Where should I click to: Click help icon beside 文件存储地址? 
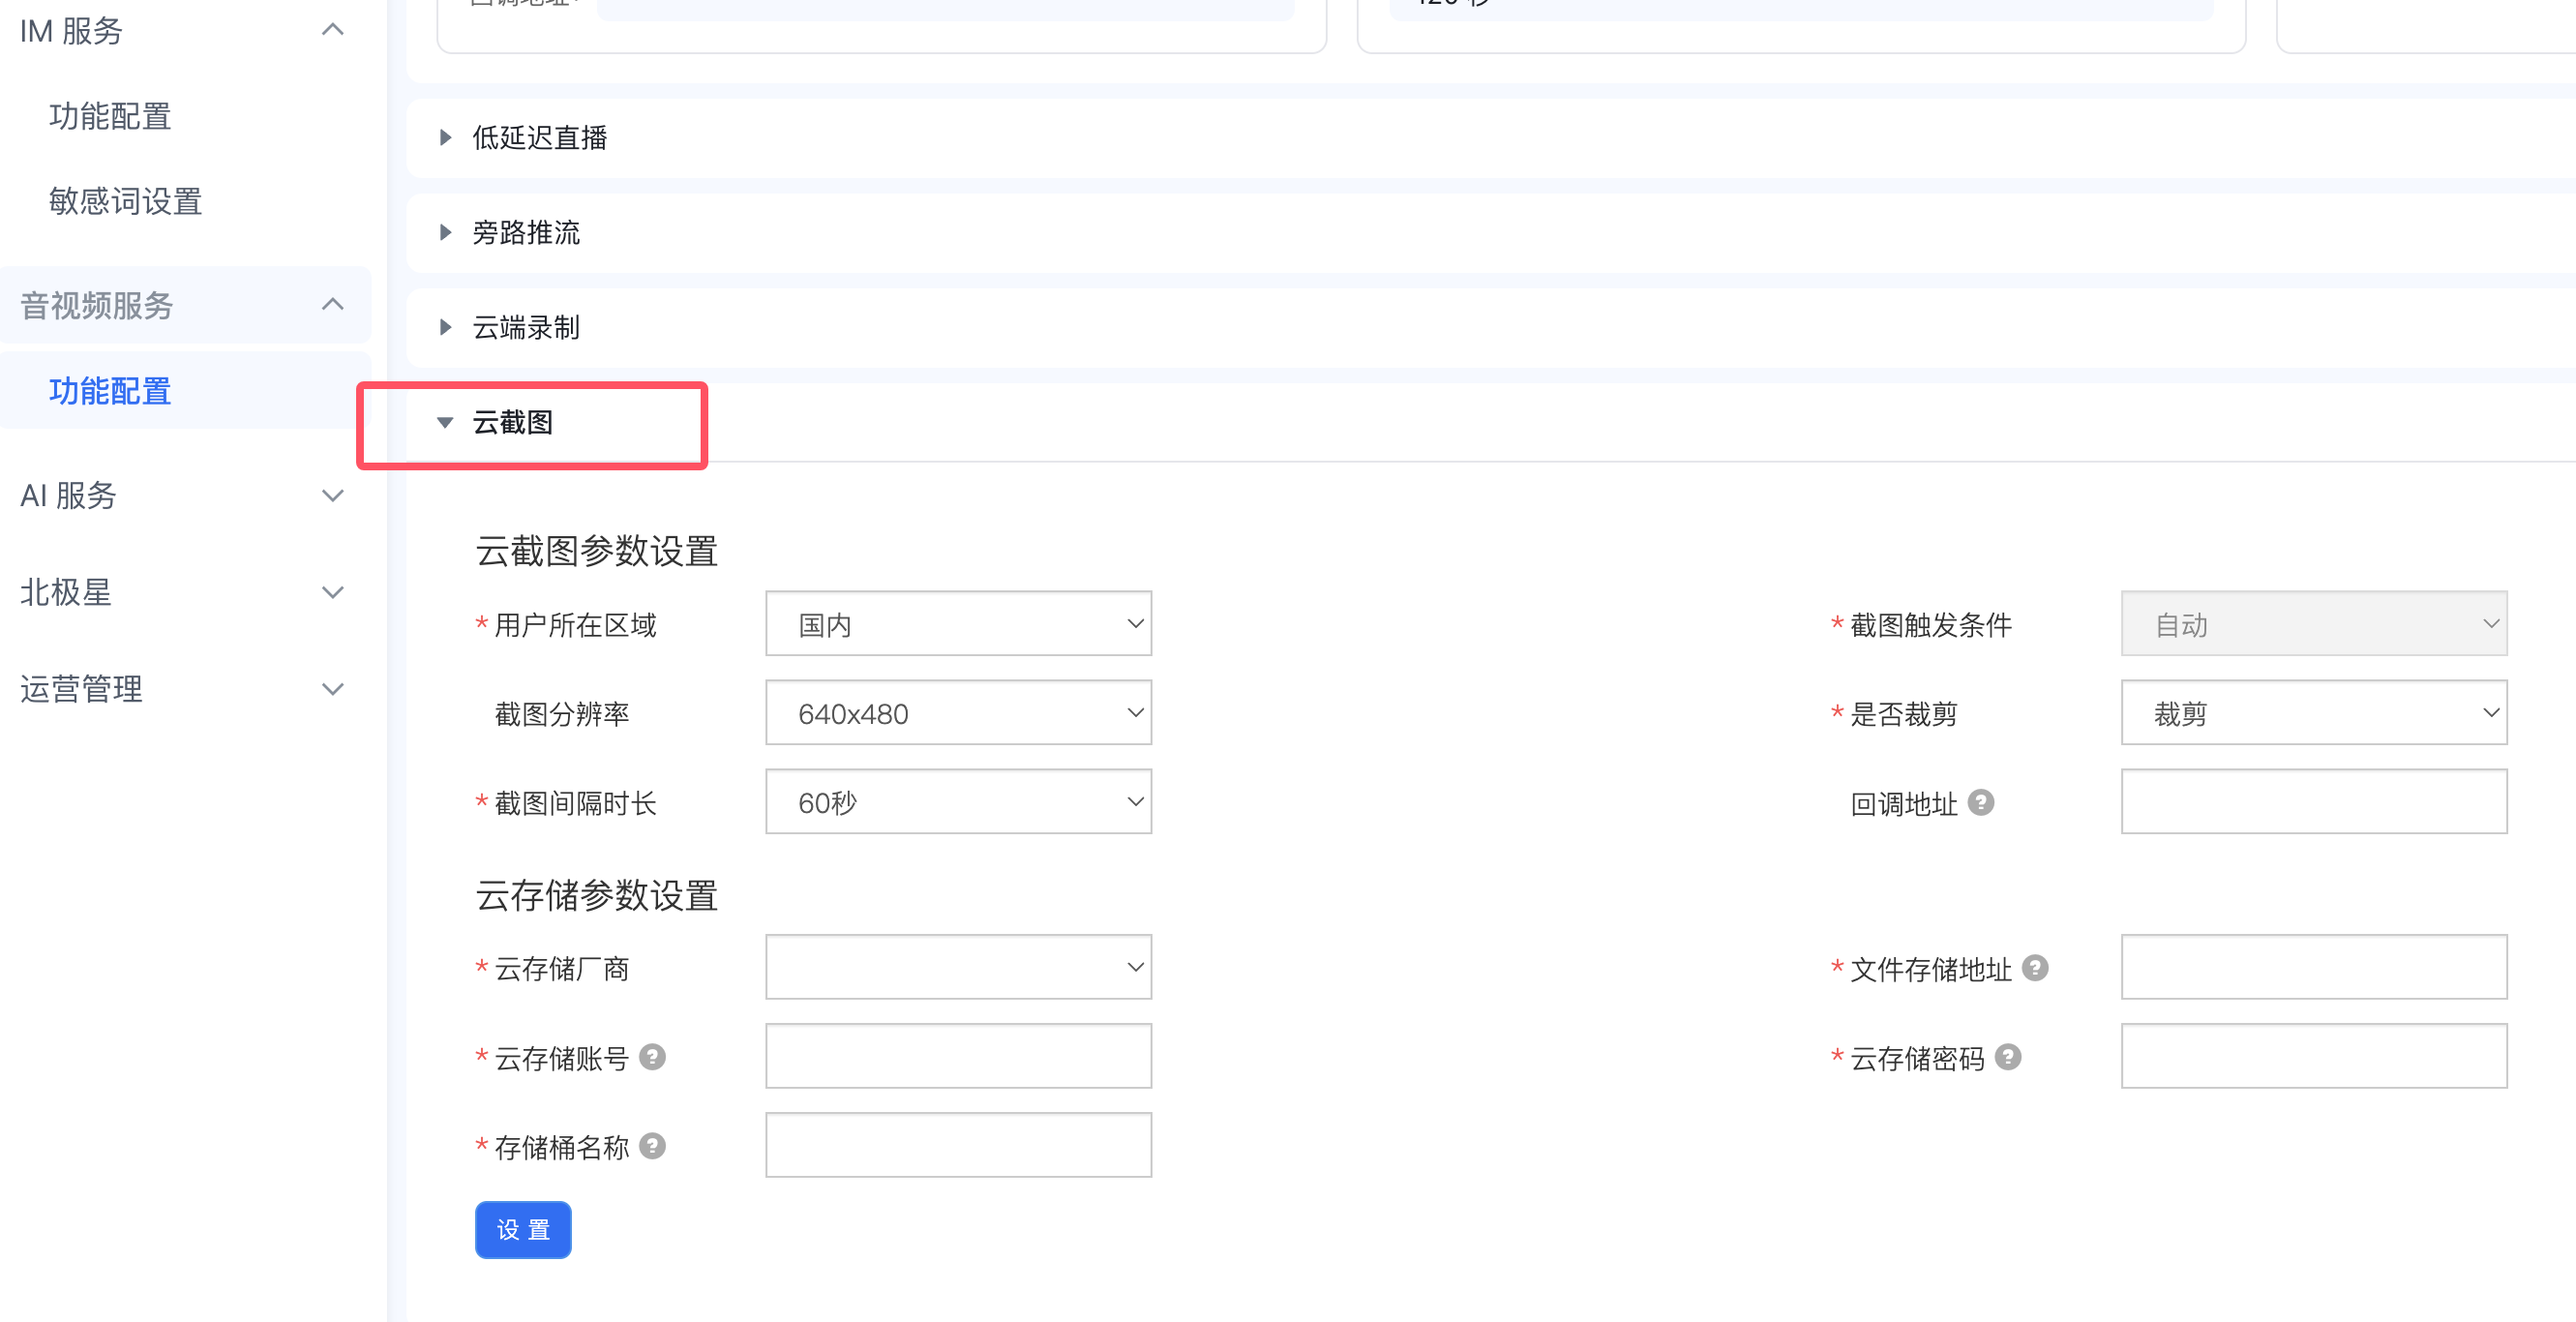click(2035, 967)
